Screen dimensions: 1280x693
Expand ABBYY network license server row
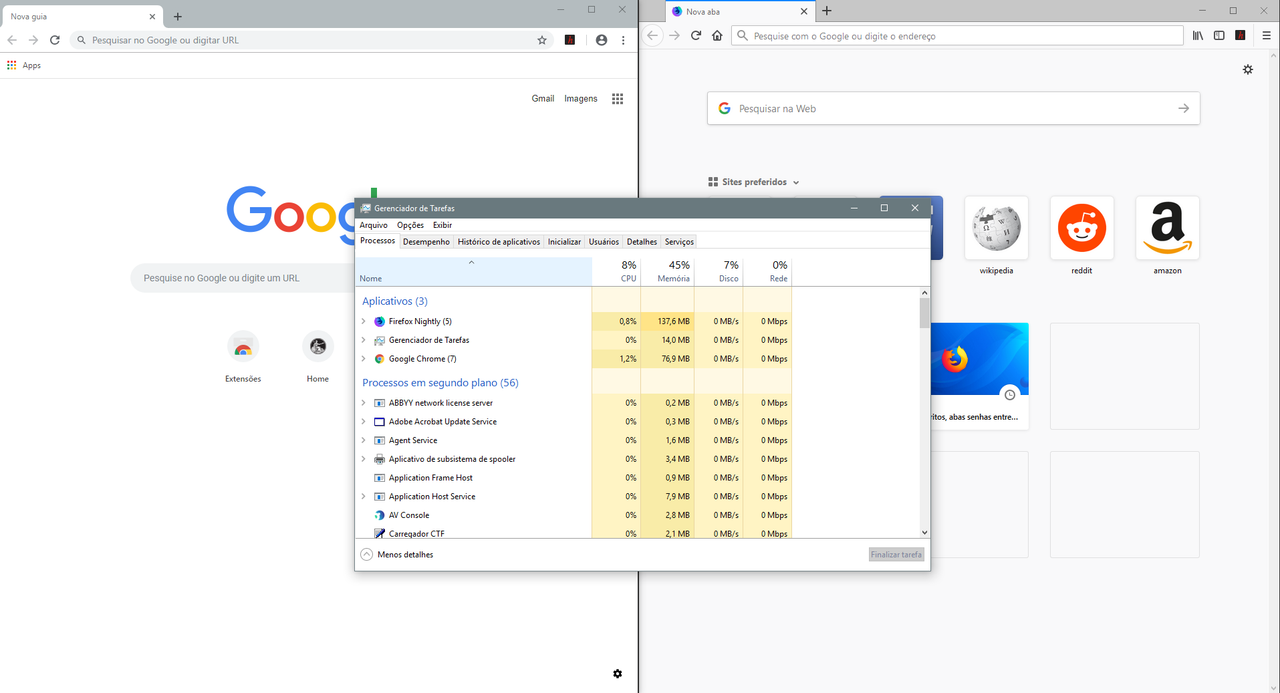point(363,403)
